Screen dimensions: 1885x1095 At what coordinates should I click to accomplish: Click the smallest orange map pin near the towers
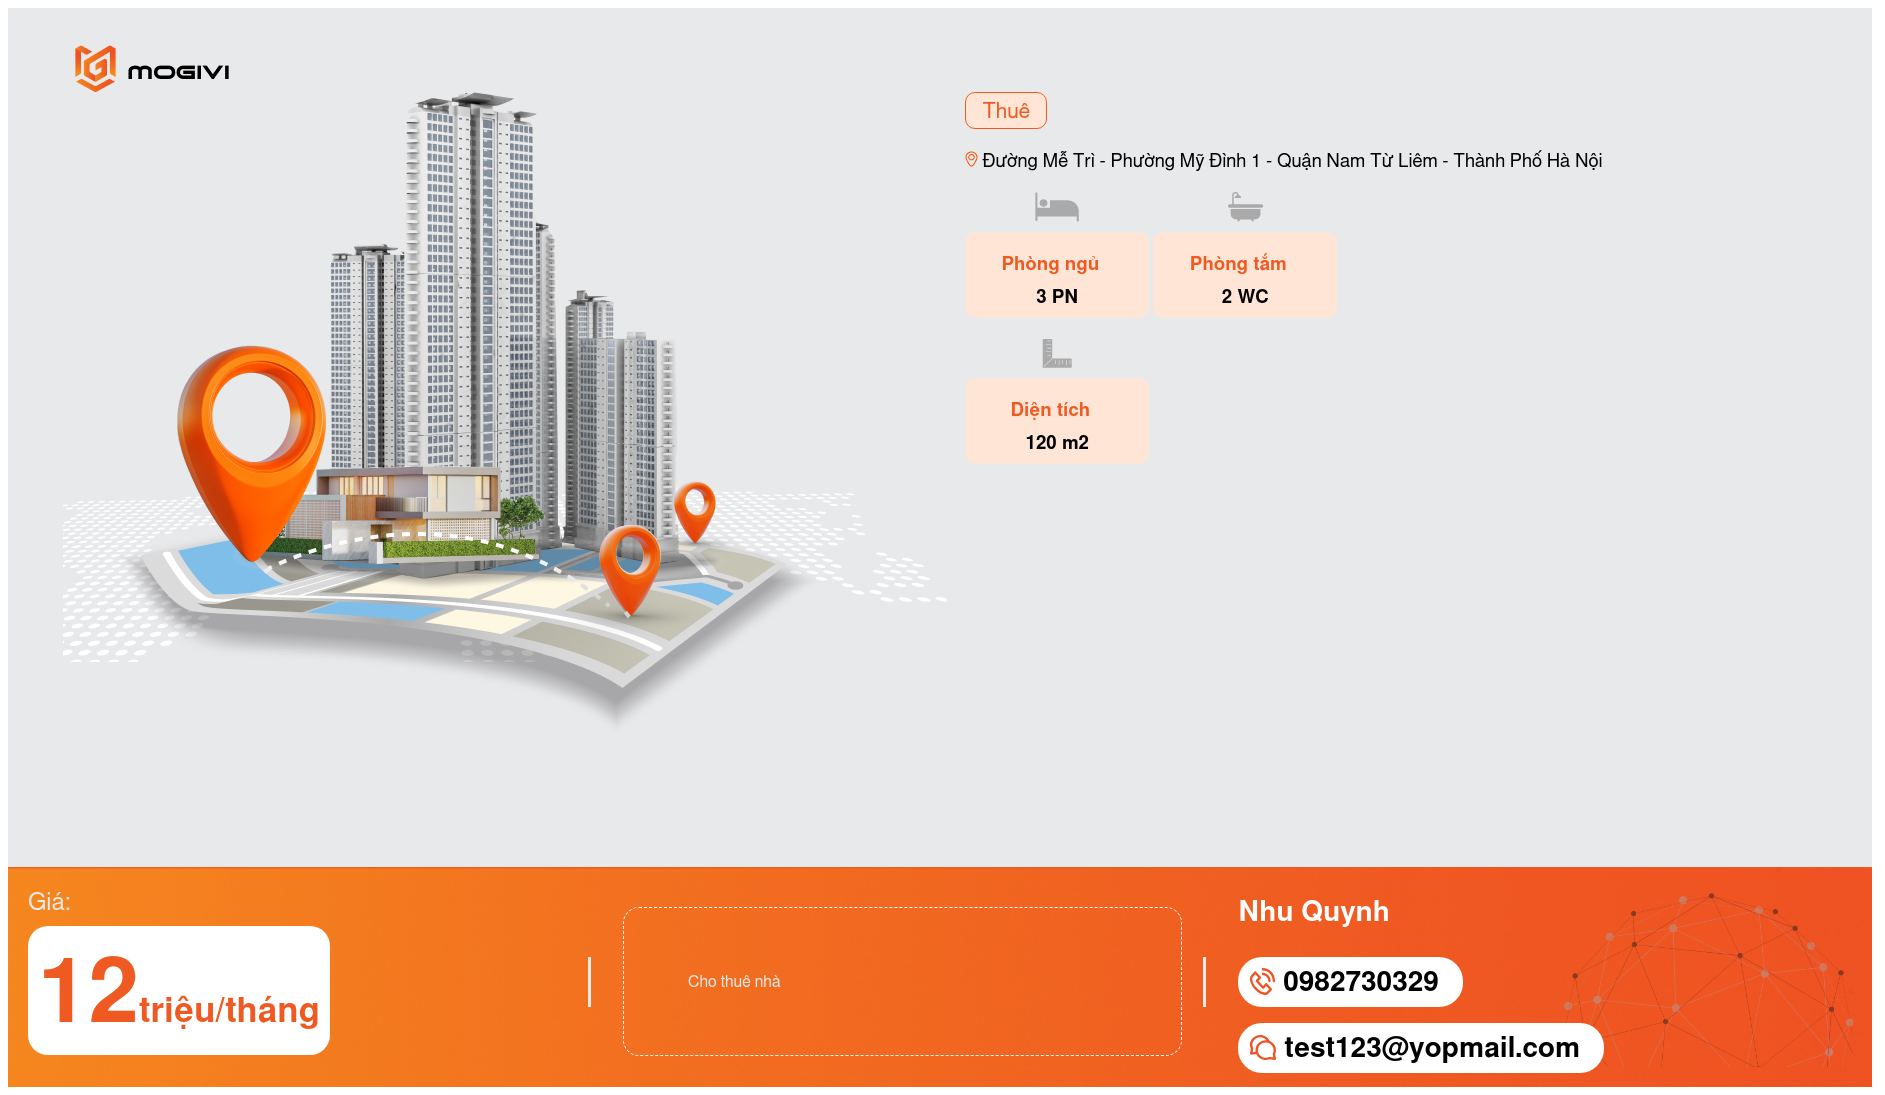694,508
